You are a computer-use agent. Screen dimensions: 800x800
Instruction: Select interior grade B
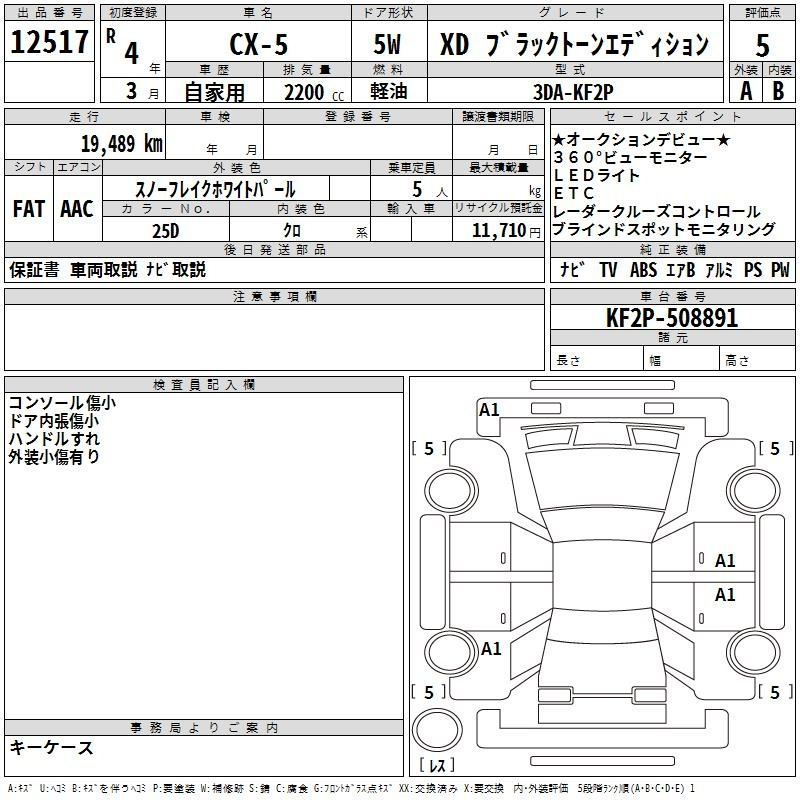click(778, 91)
